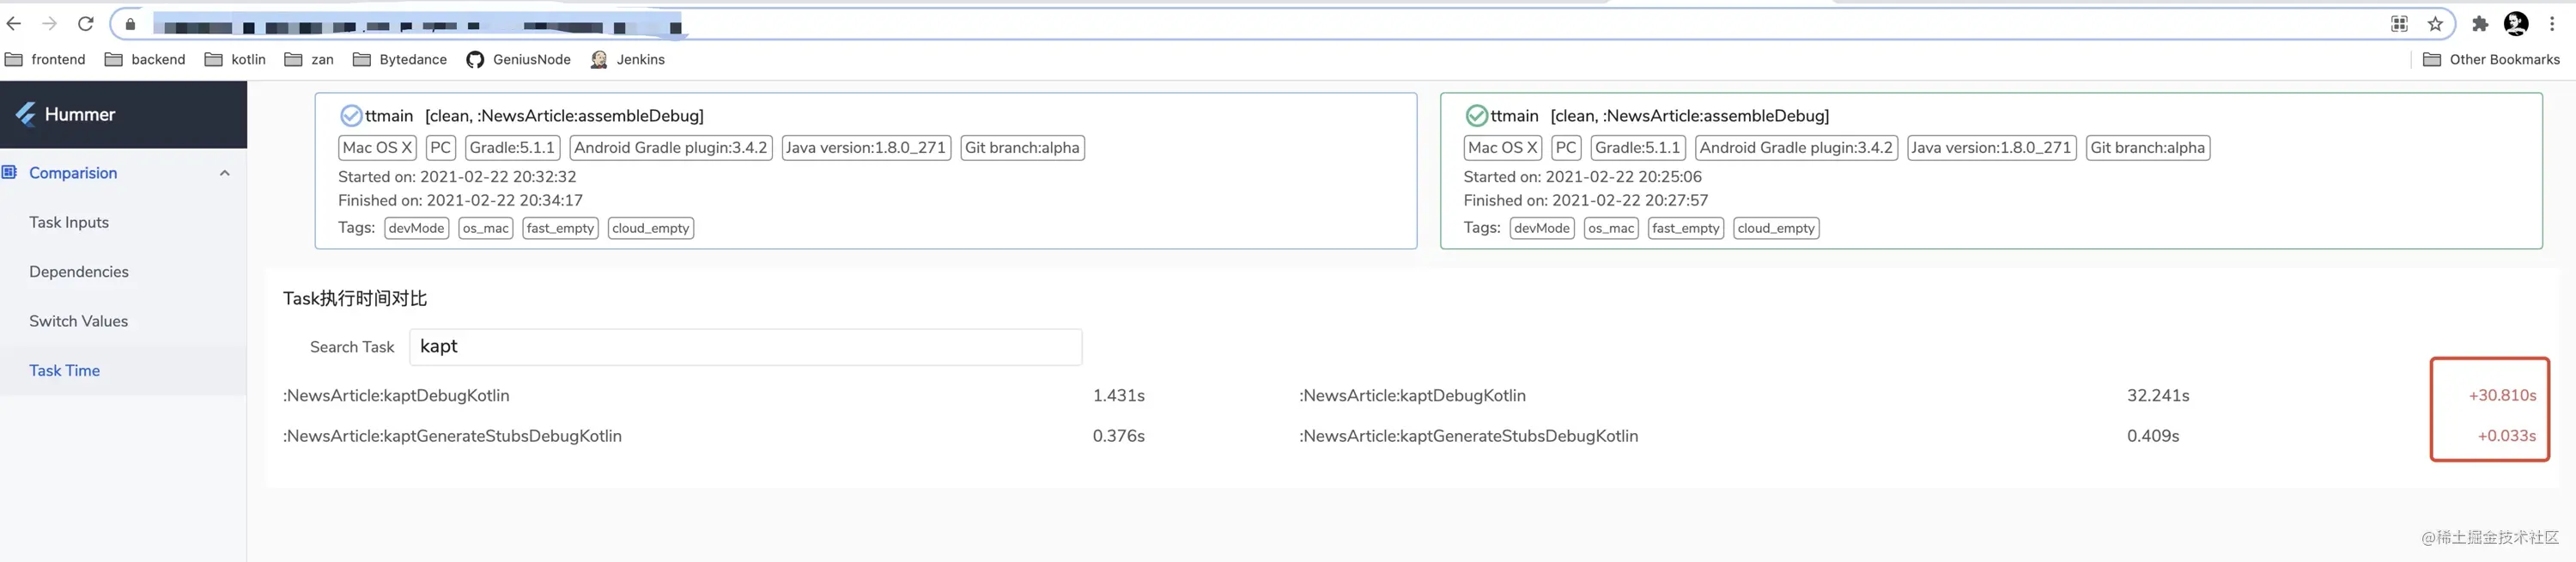Open the kotlin bookmarks folder
Viewport: 2576px width, 562px height.
tap(236, 60)
